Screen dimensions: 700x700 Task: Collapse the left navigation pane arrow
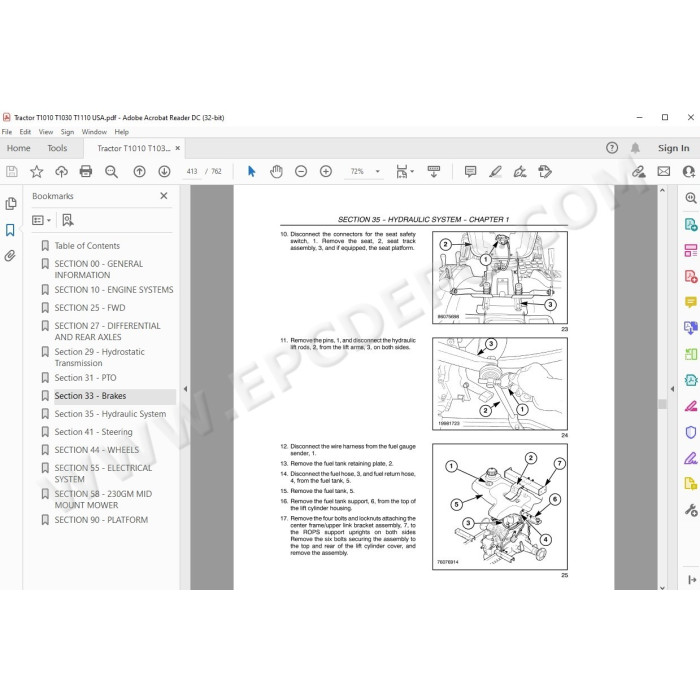(185, 389)
